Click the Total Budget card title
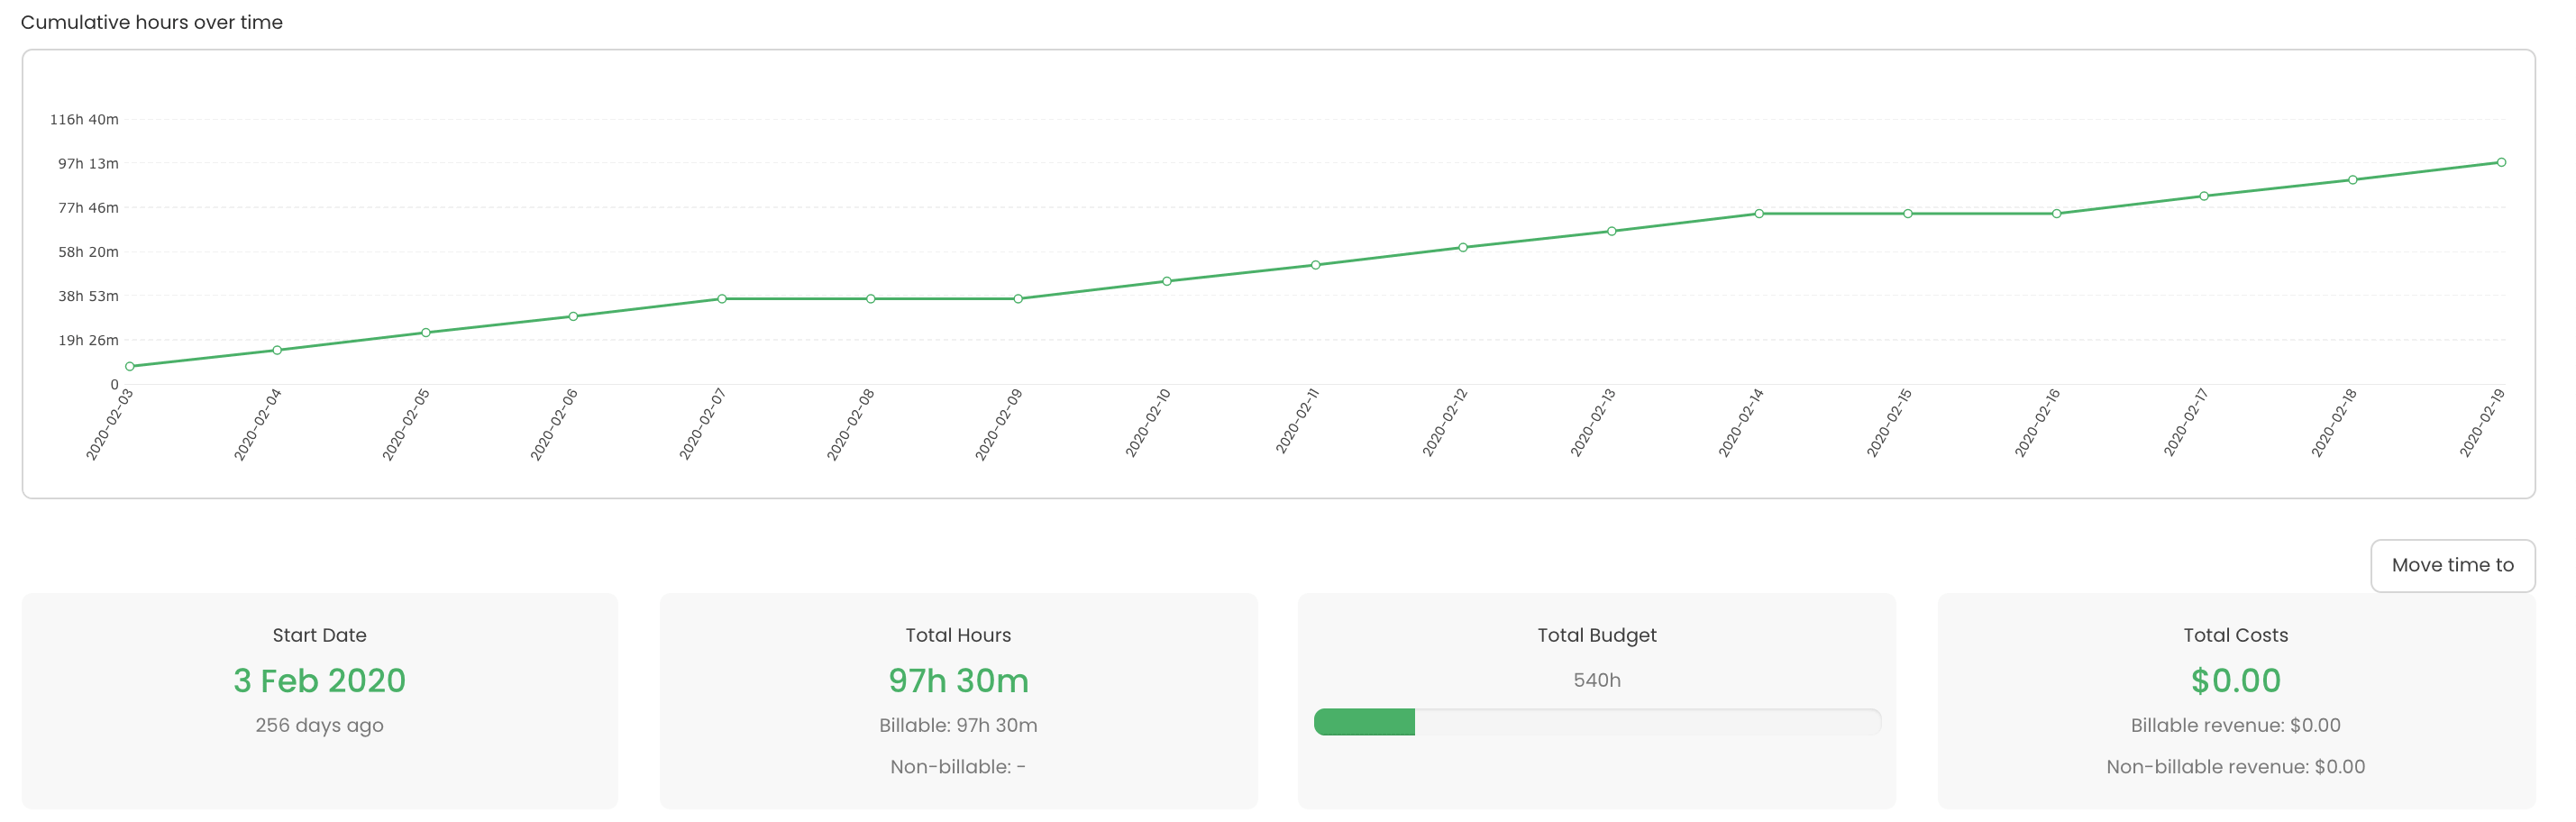This screenshot has width=2576, height=822. click(1597, 635)
